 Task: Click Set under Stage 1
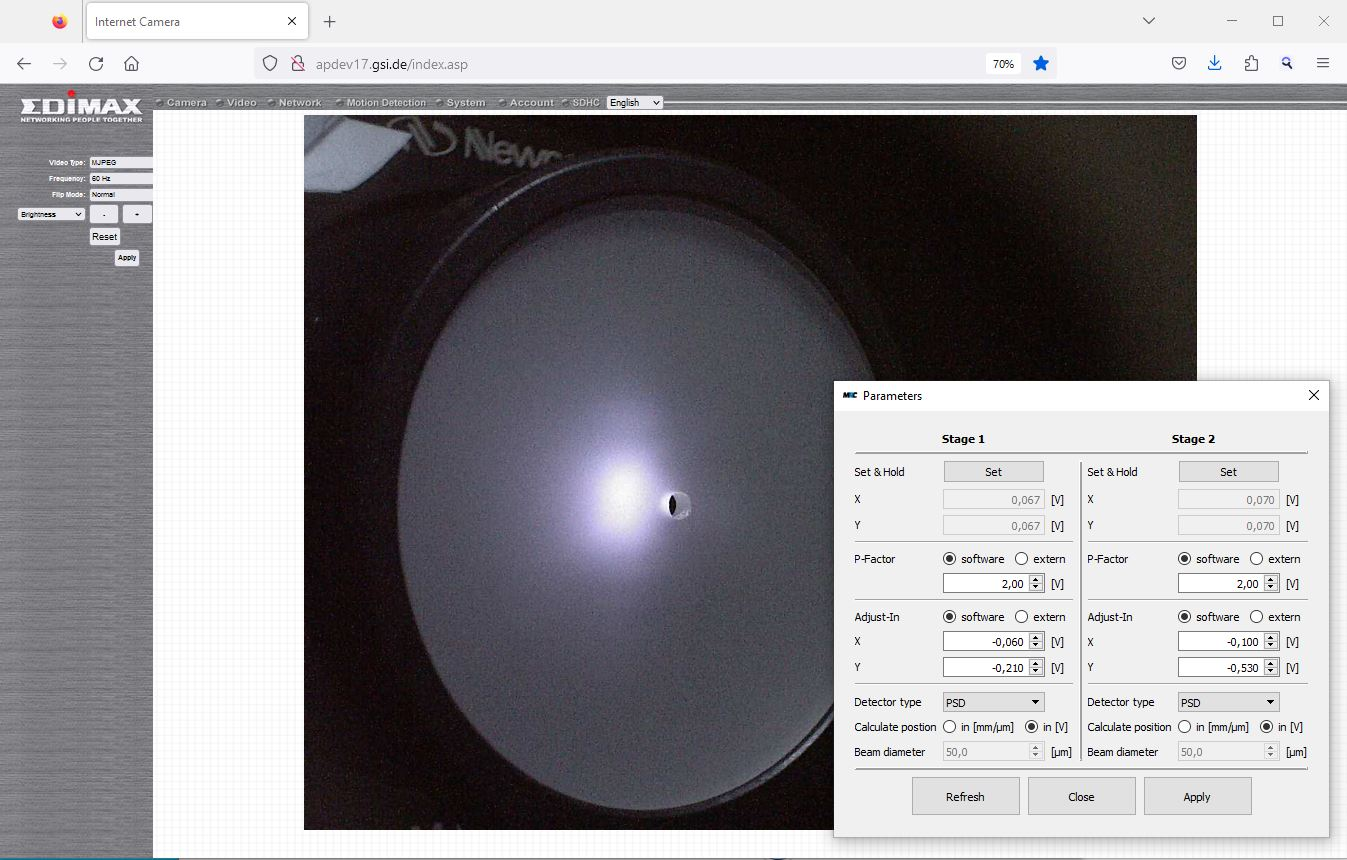click(x=993, y=472)
